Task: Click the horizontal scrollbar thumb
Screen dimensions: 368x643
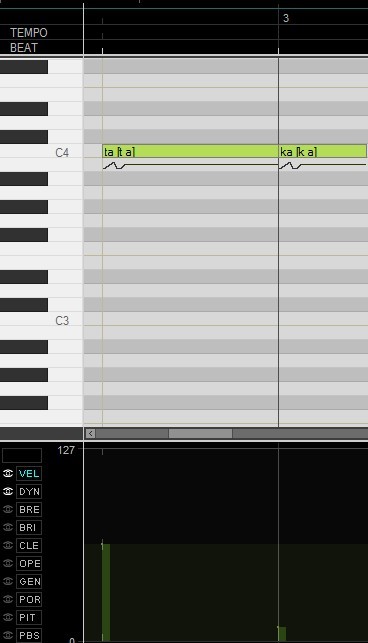Action: point(200,433)
